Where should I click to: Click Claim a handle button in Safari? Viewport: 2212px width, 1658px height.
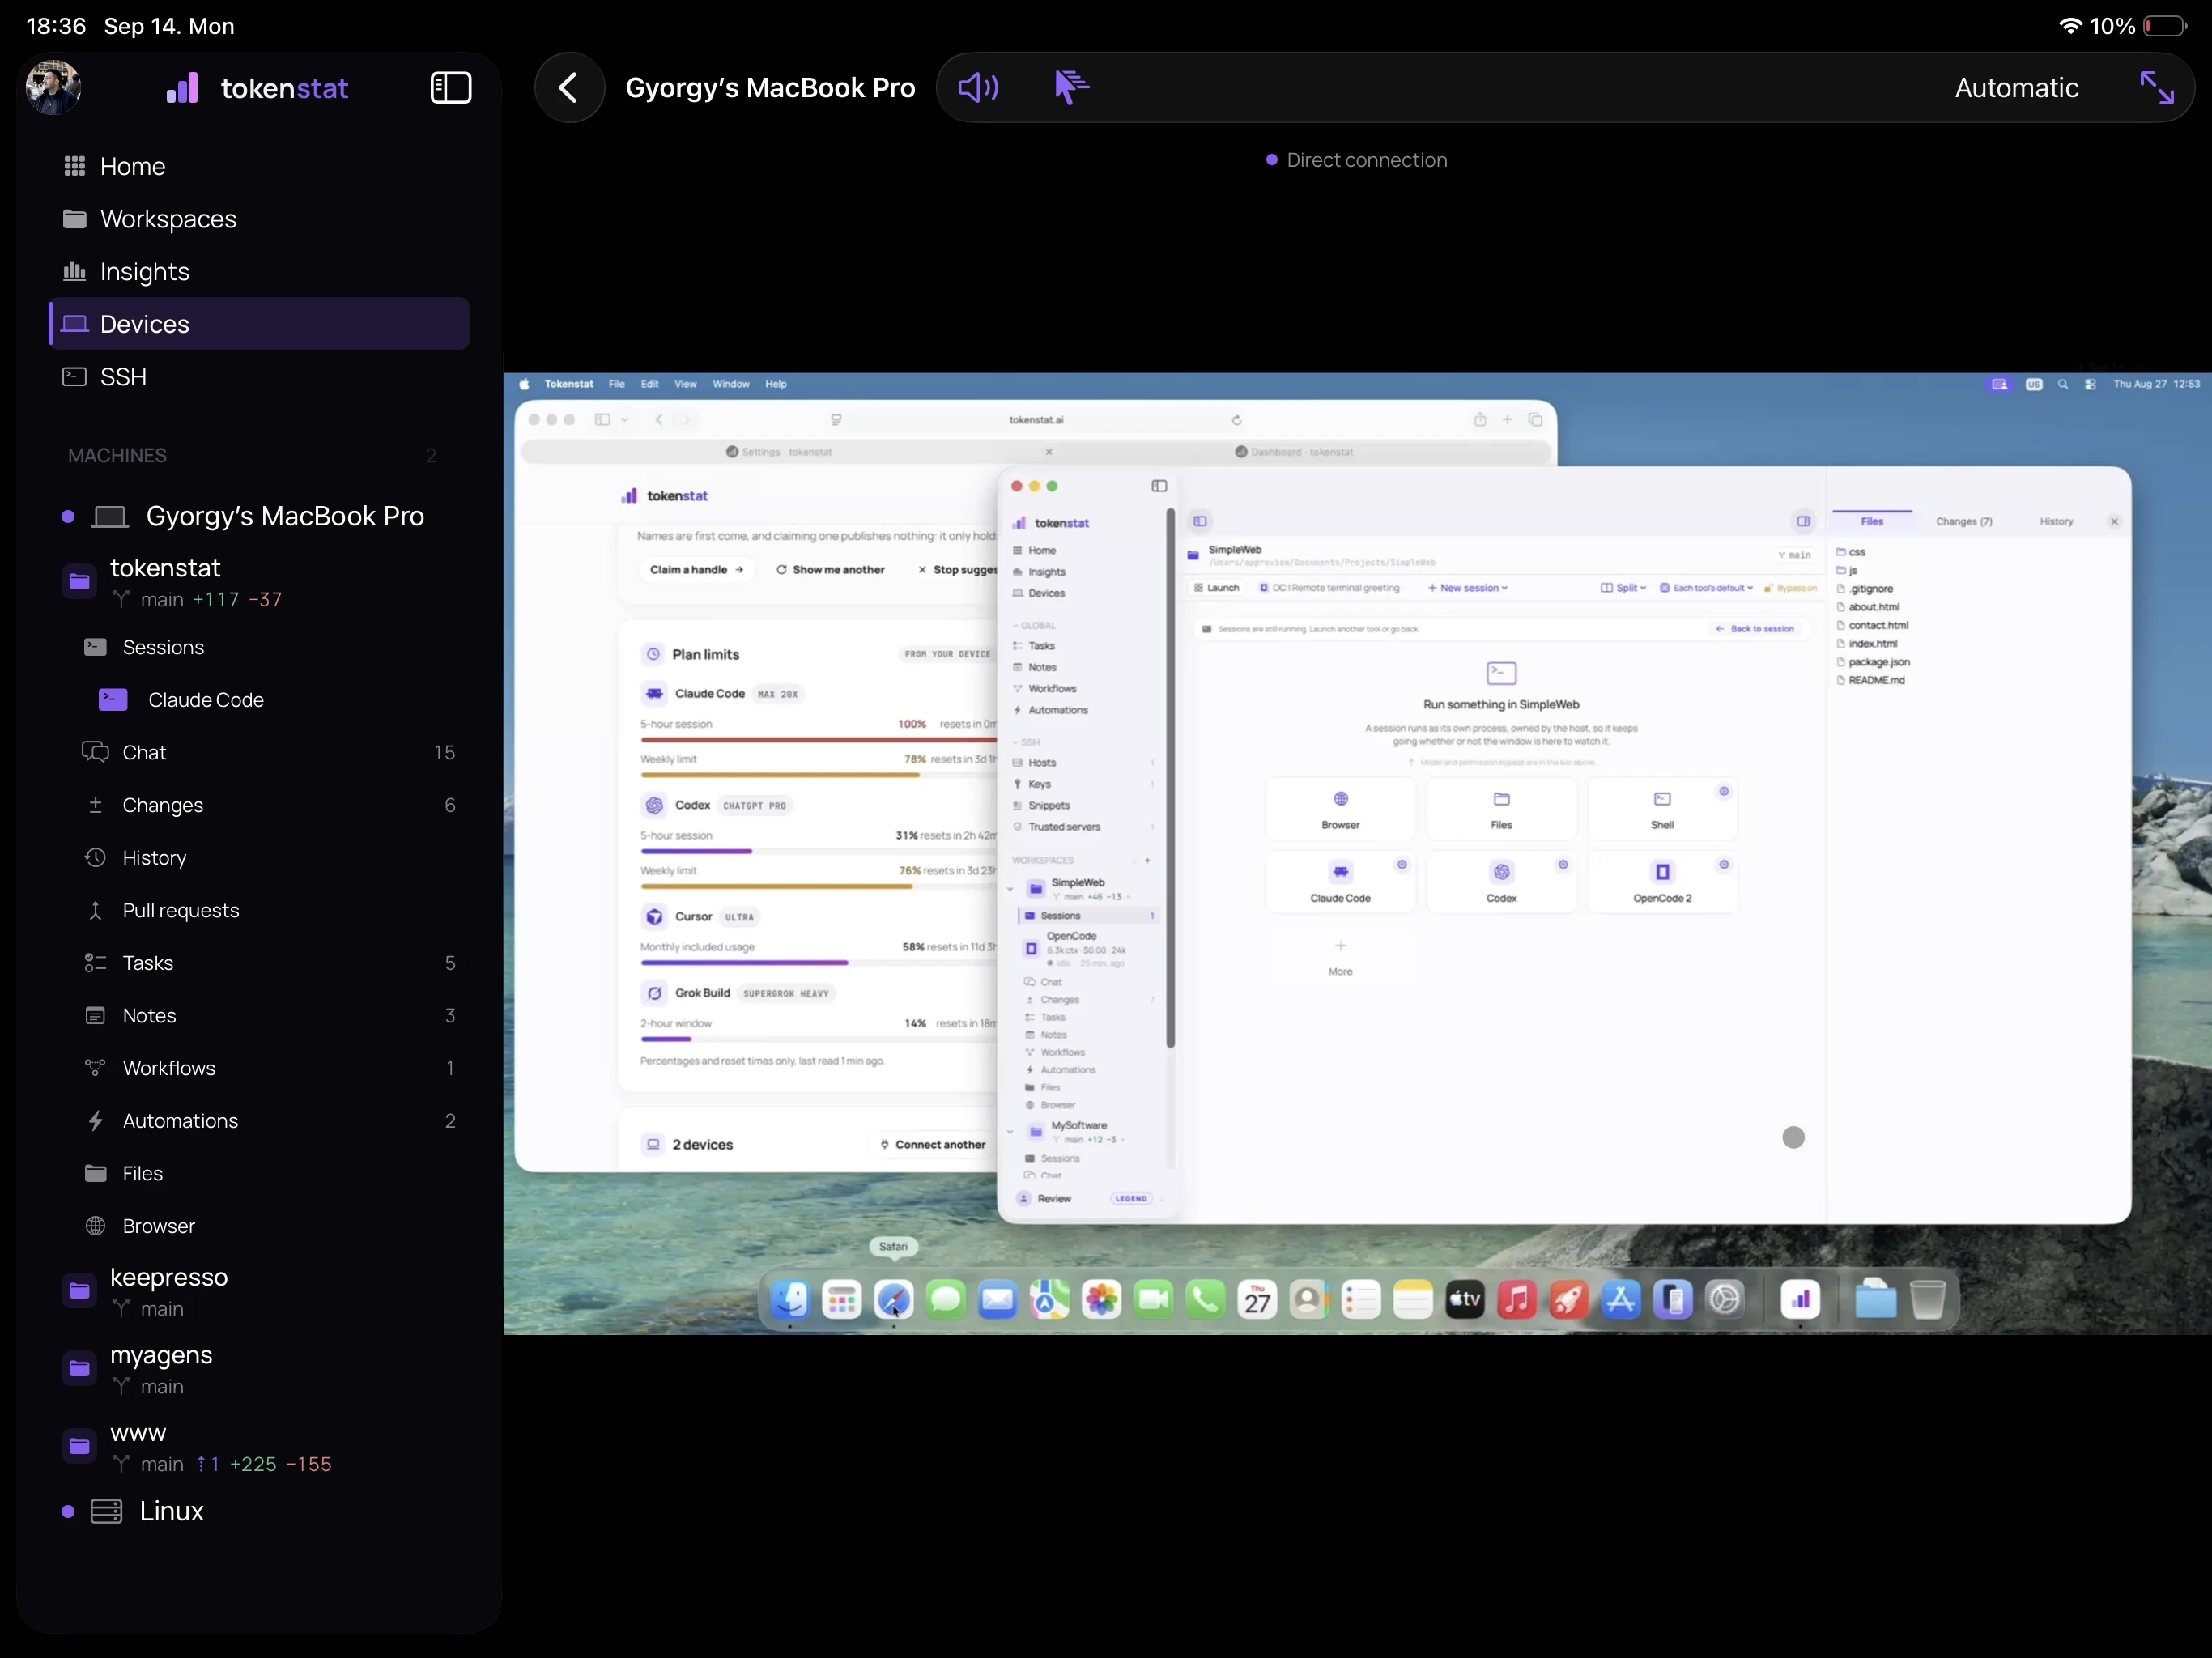pos(697,570)
